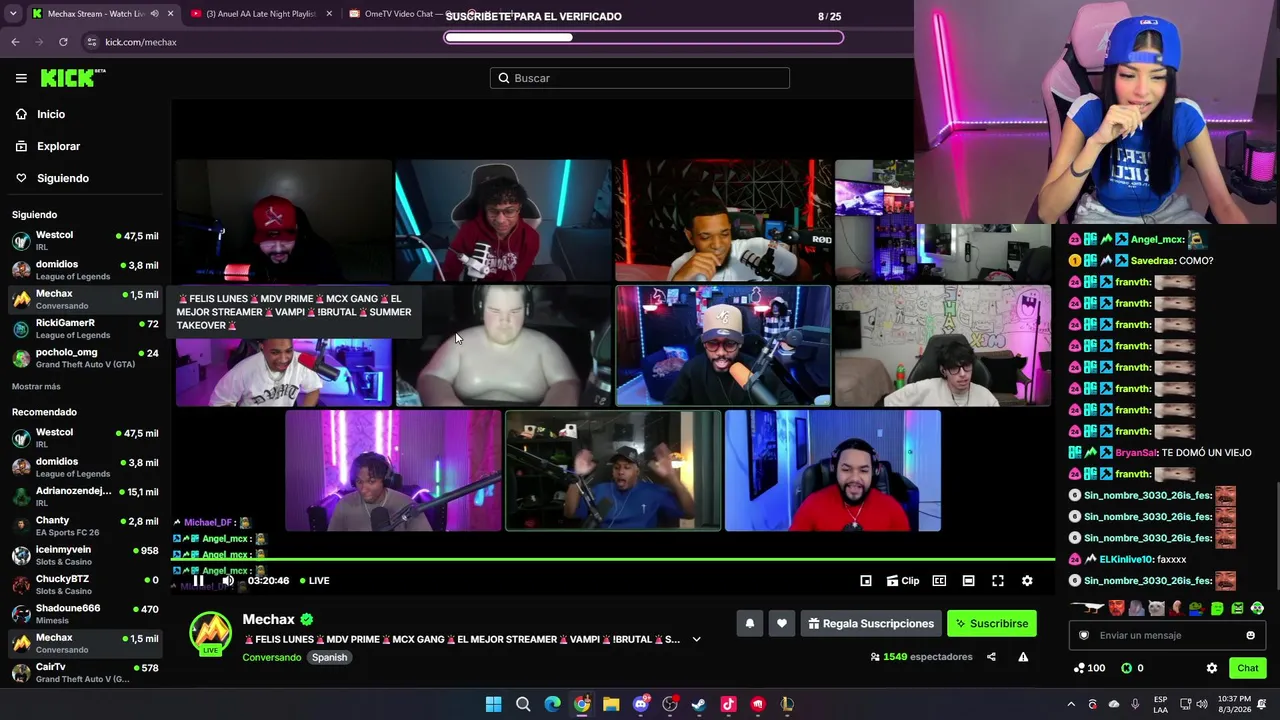The image size is (1280, 720).
Task: Report the stream with warning icon
Action: (x=1023, y=657)
